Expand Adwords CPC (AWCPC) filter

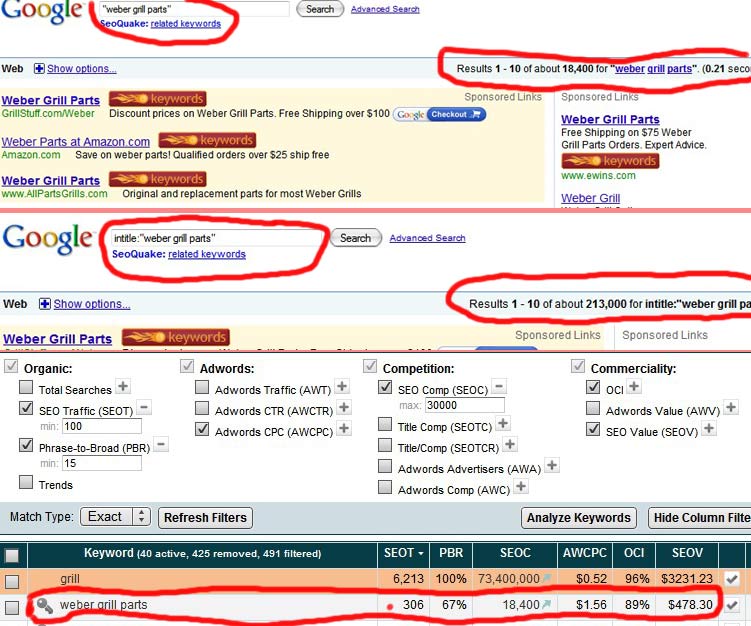pyautogui.click(x=343, y=428)
